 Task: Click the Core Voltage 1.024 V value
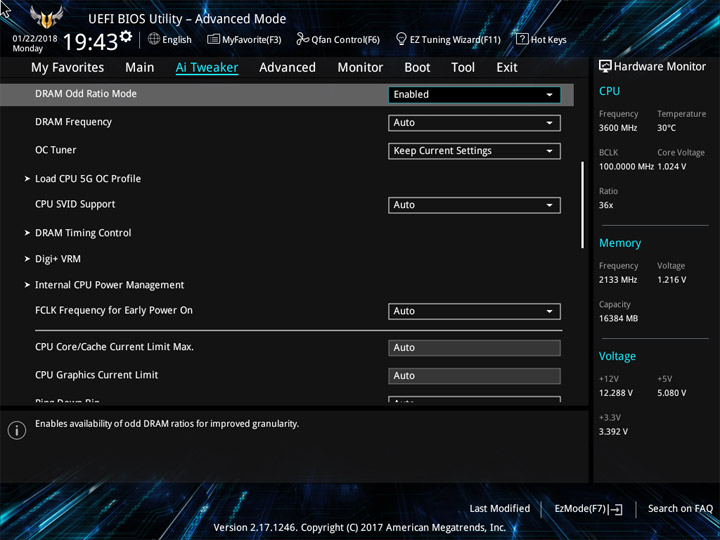click(672, 167)
